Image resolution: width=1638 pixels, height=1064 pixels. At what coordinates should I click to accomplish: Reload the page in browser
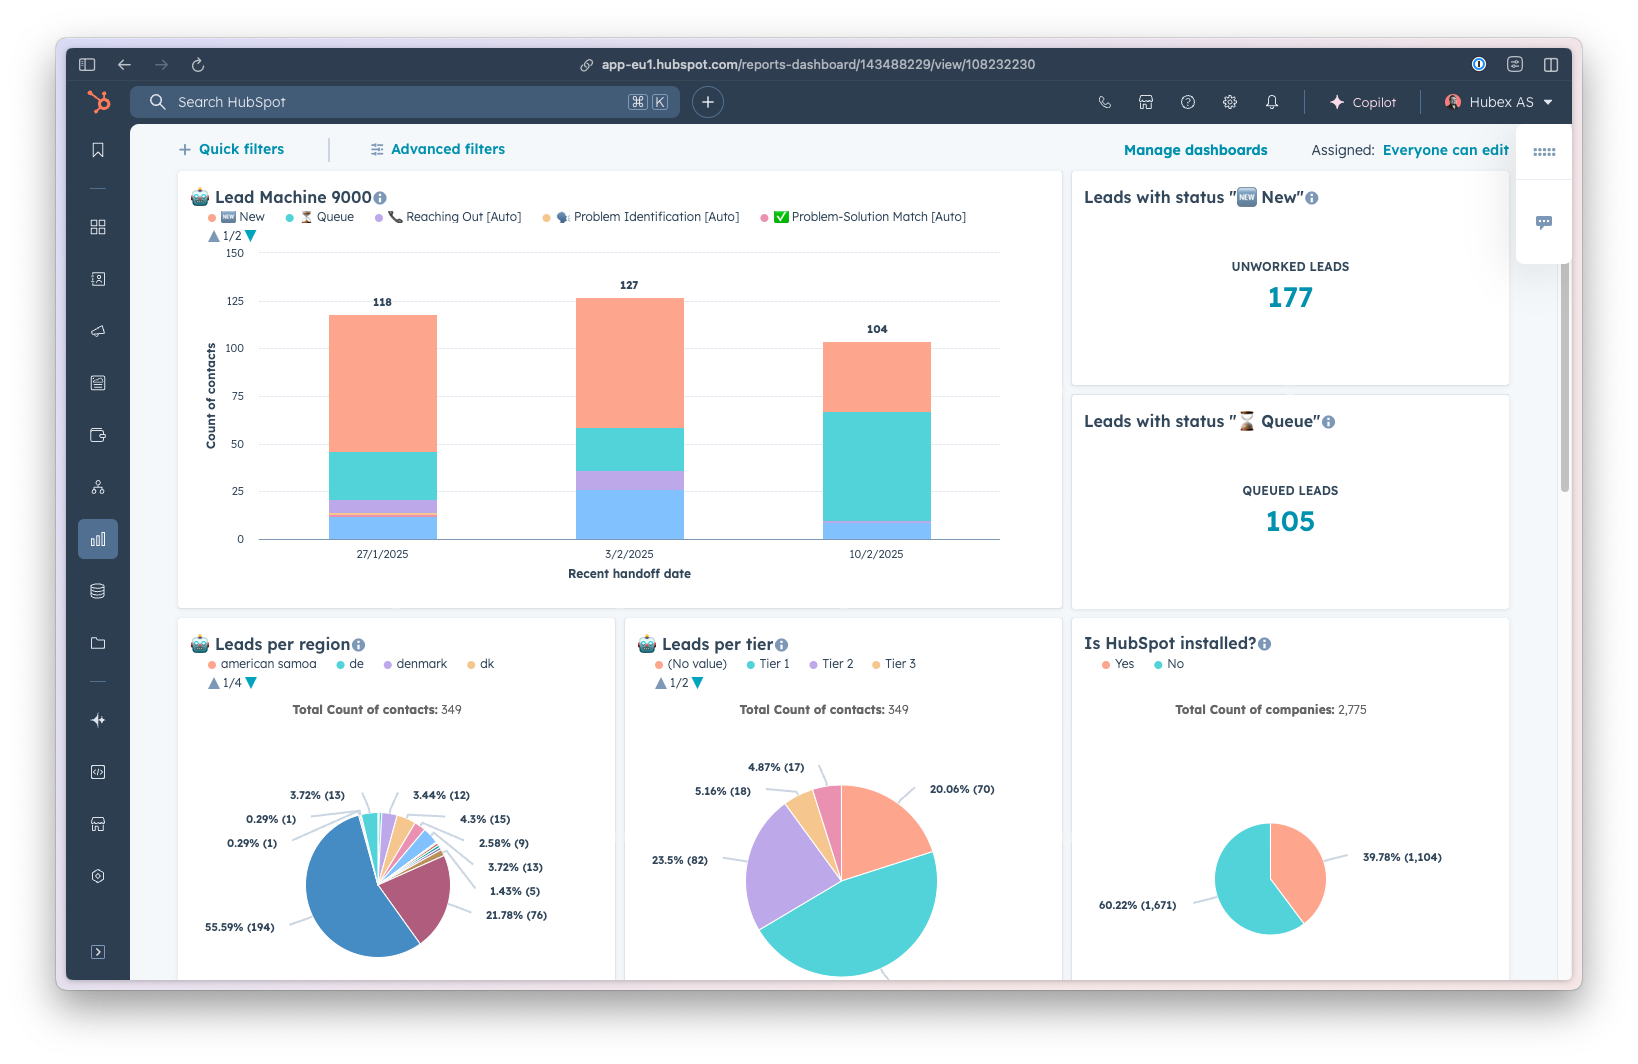(x=198, y=64)
